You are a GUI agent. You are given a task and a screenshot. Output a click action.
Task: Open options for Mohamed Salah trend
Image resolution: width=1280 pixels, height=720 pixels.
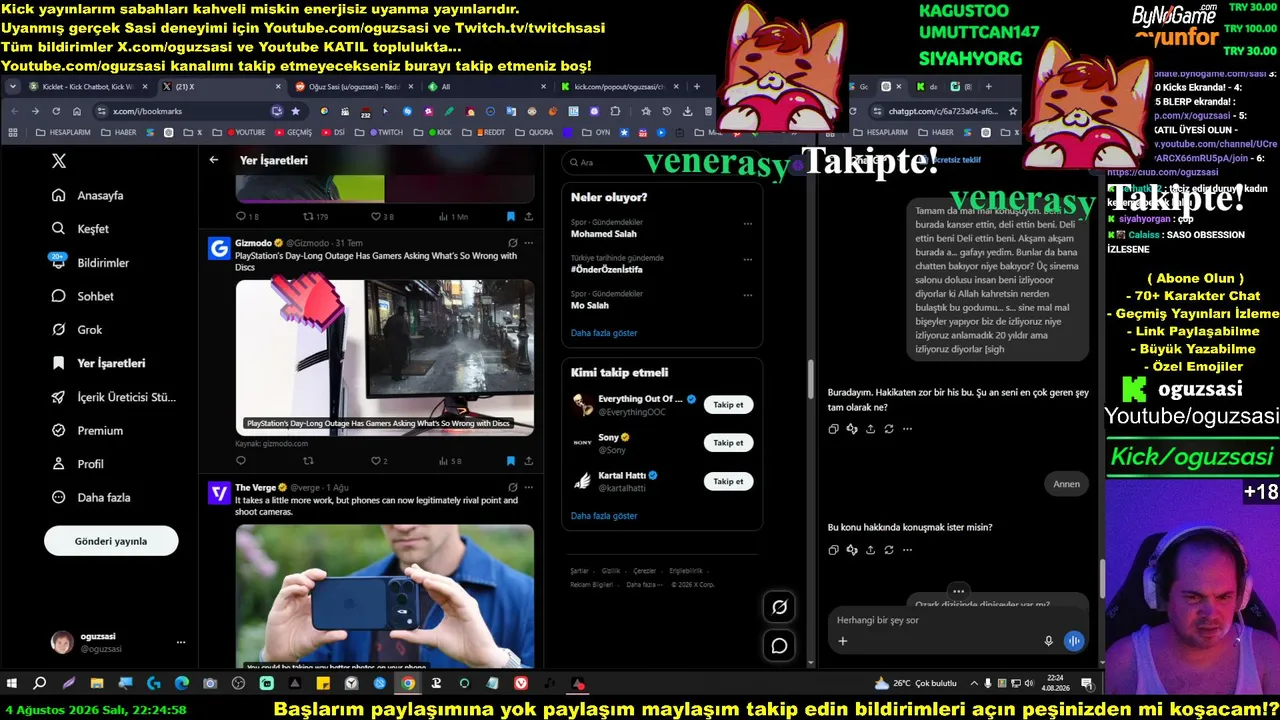point(747,223)
